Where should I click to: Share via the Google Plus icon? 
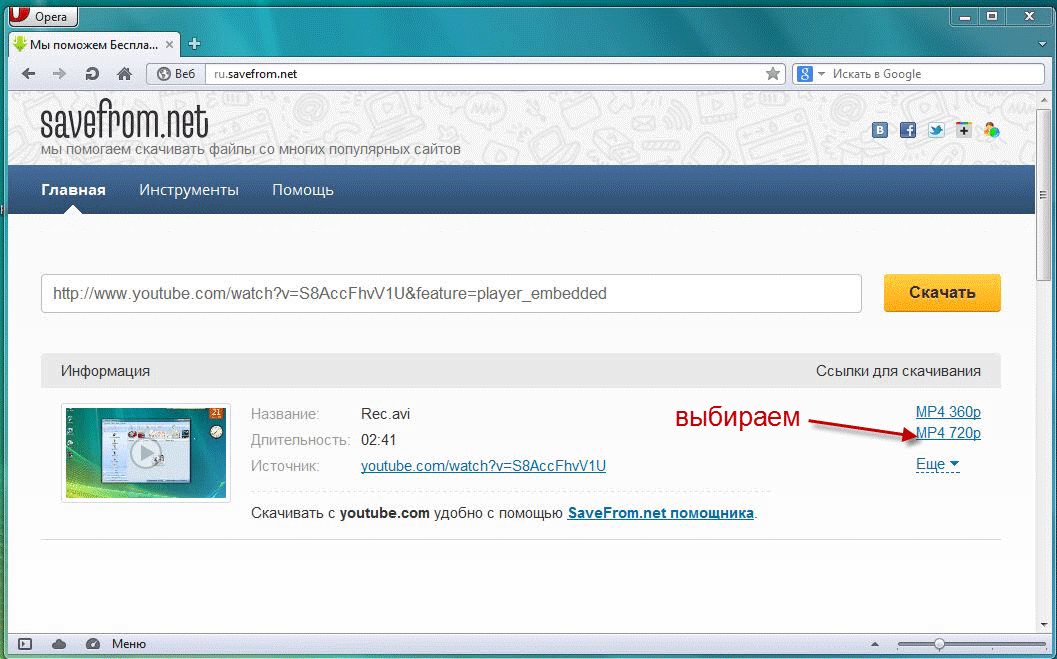pos(964,130)
